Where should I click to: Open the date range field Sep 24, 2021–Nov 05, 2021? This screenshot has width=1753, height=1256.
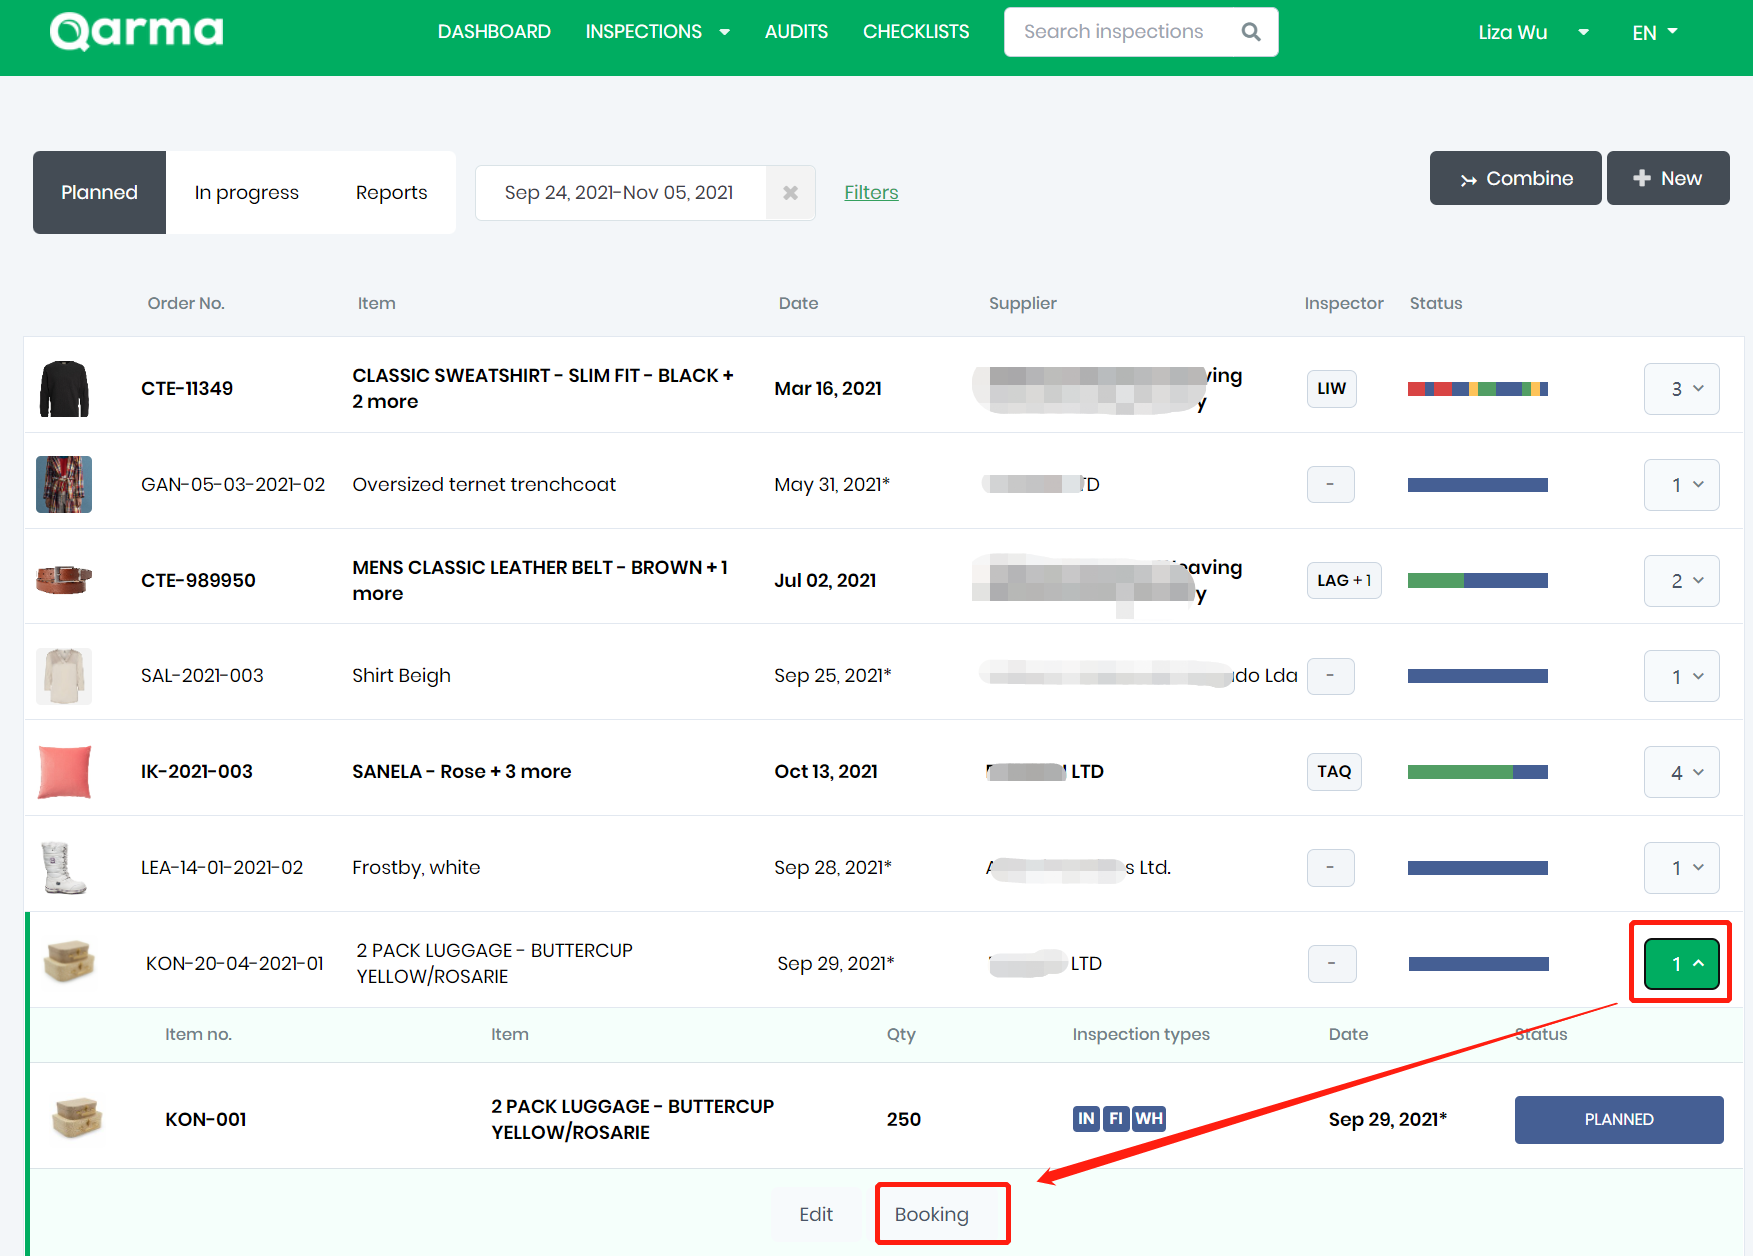pyautogui.click(x=620, y=193)
